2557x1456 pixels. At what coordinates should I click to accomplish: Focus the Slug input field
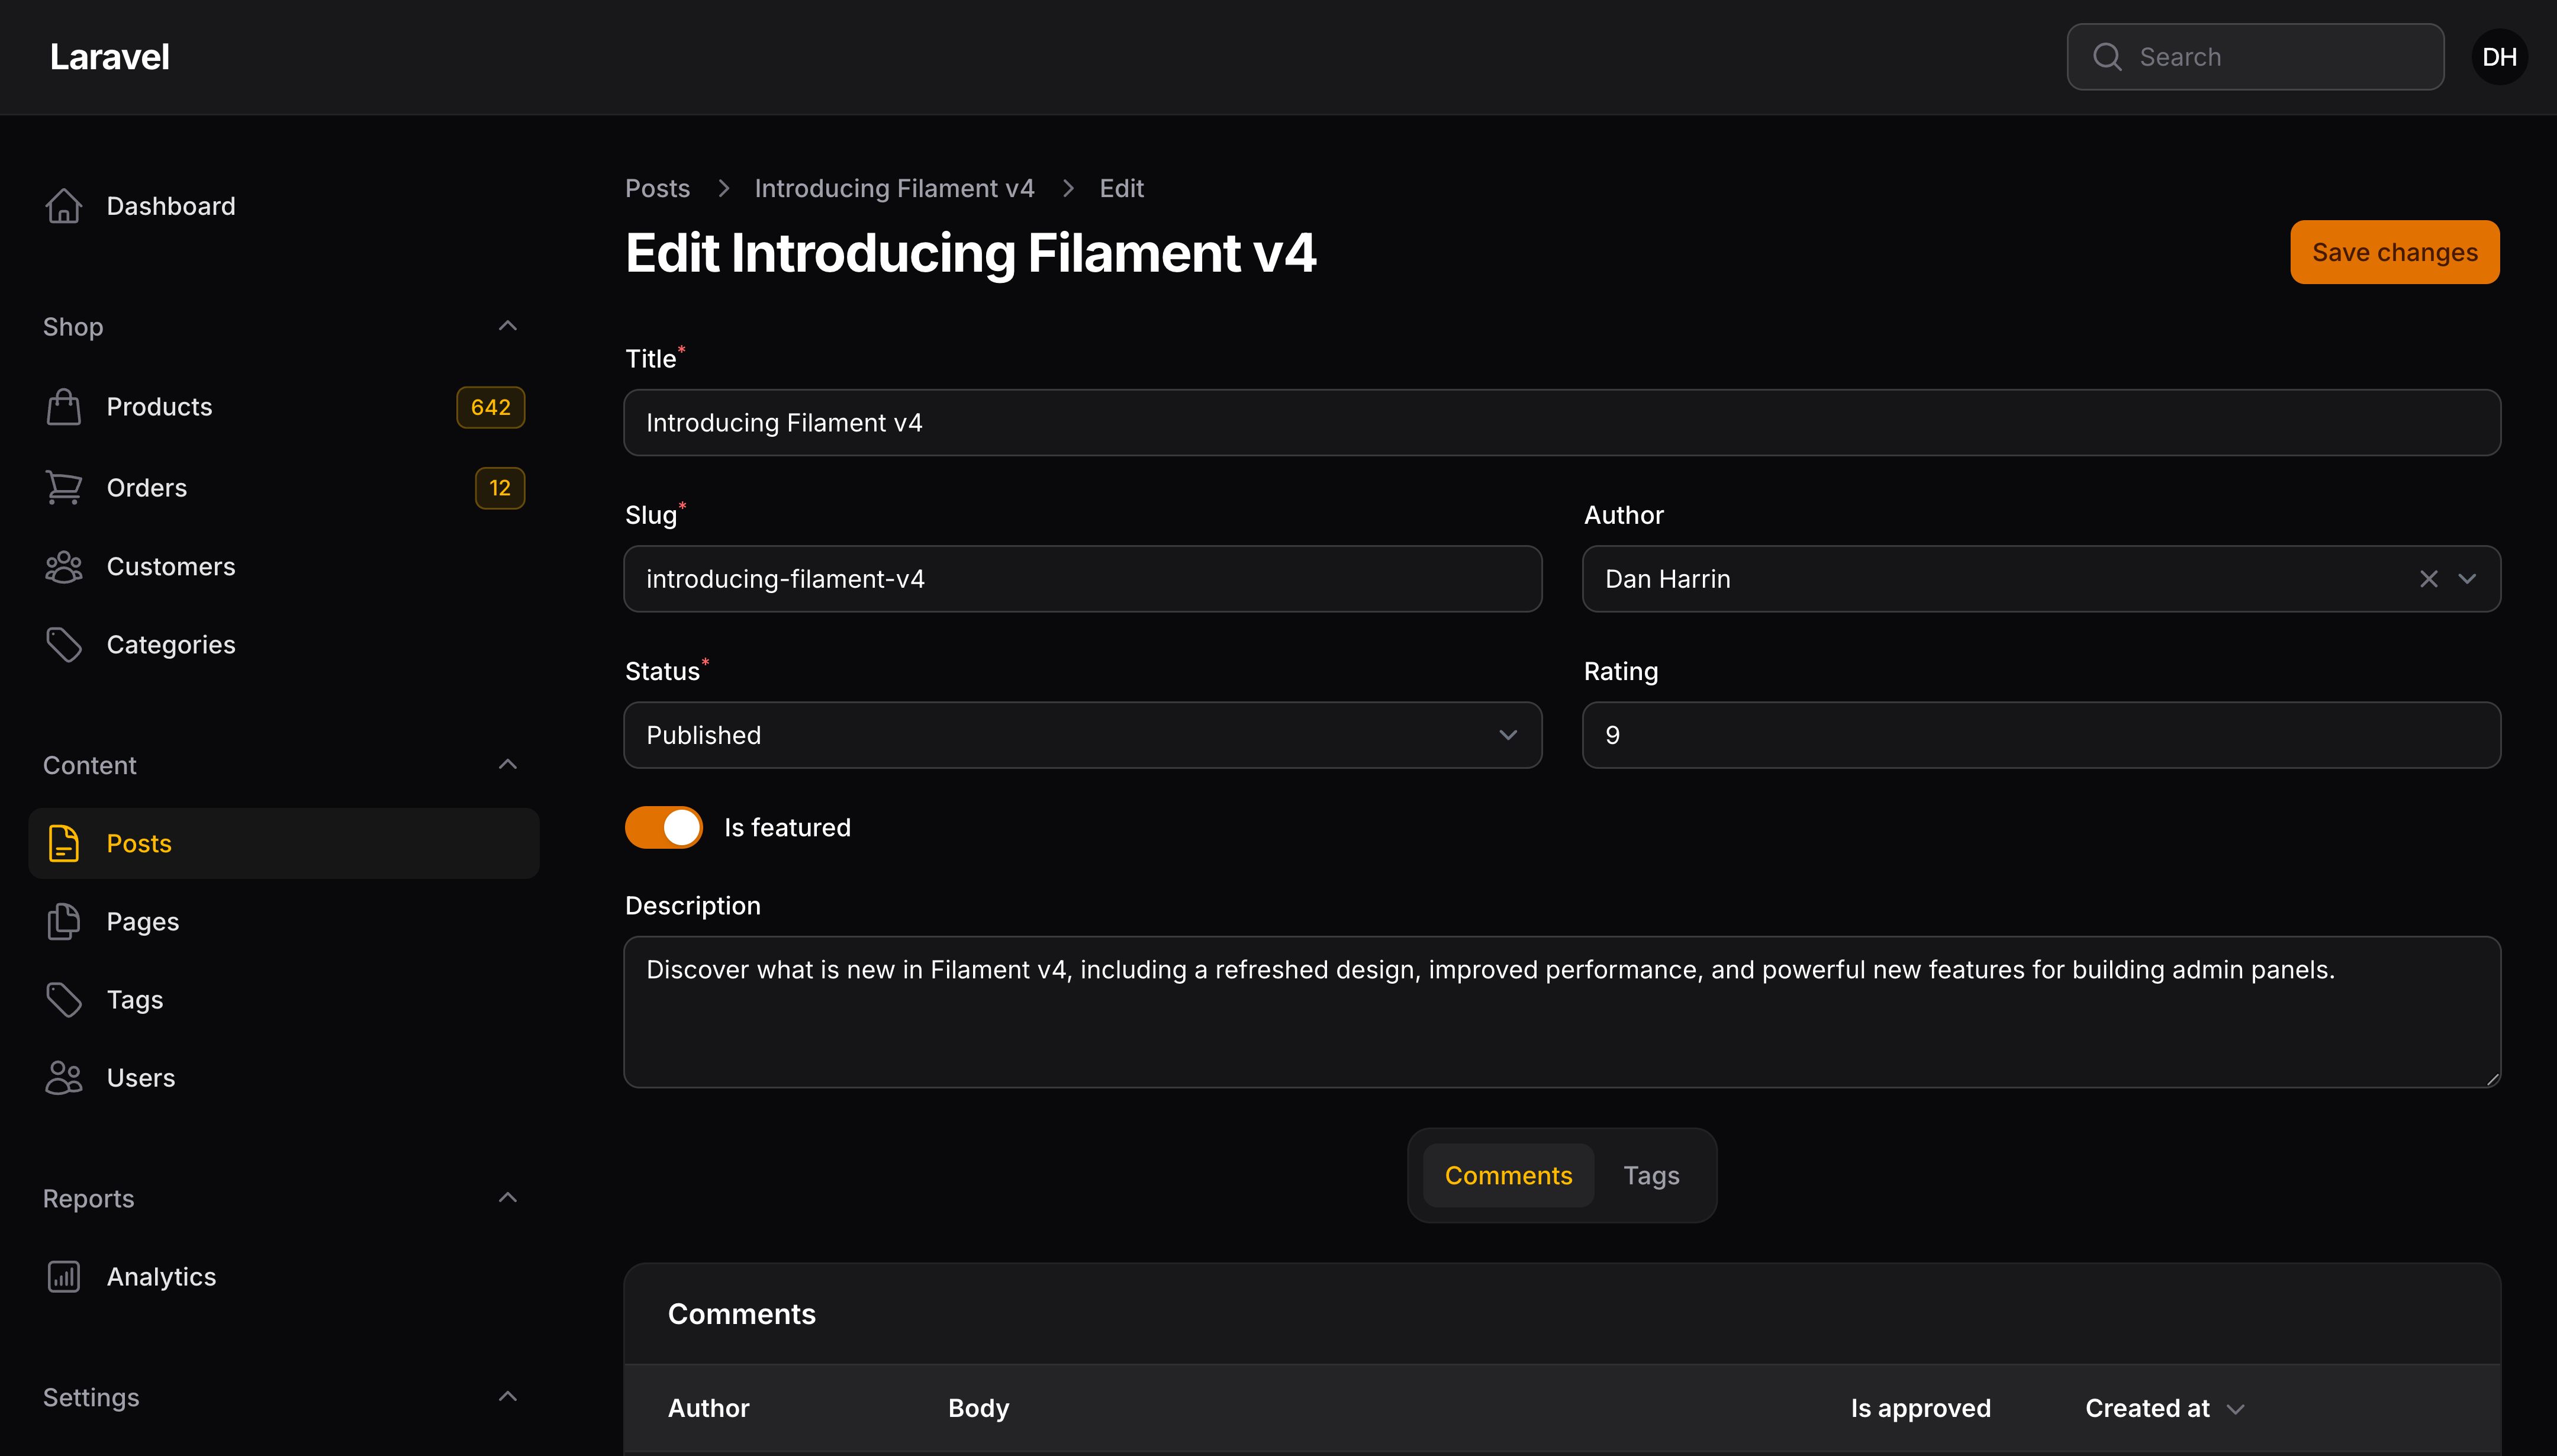[1083, 579]
